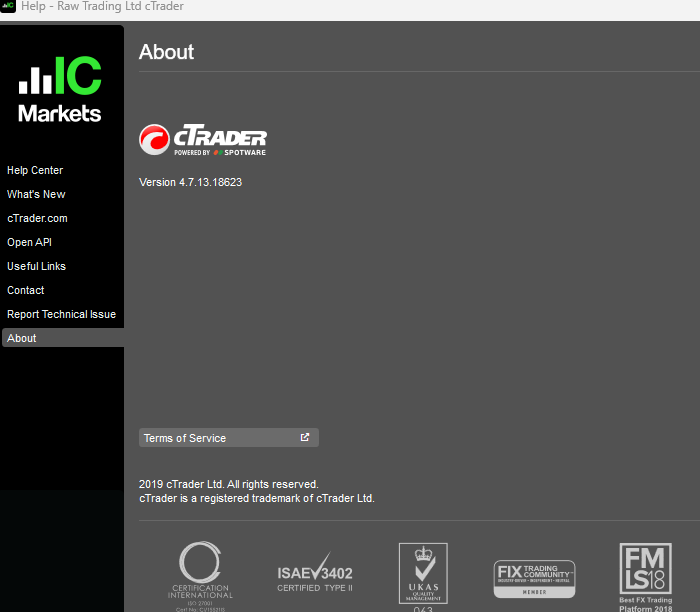Select Contact in sidebar
The image size is (700, 612).
[25, 290]
